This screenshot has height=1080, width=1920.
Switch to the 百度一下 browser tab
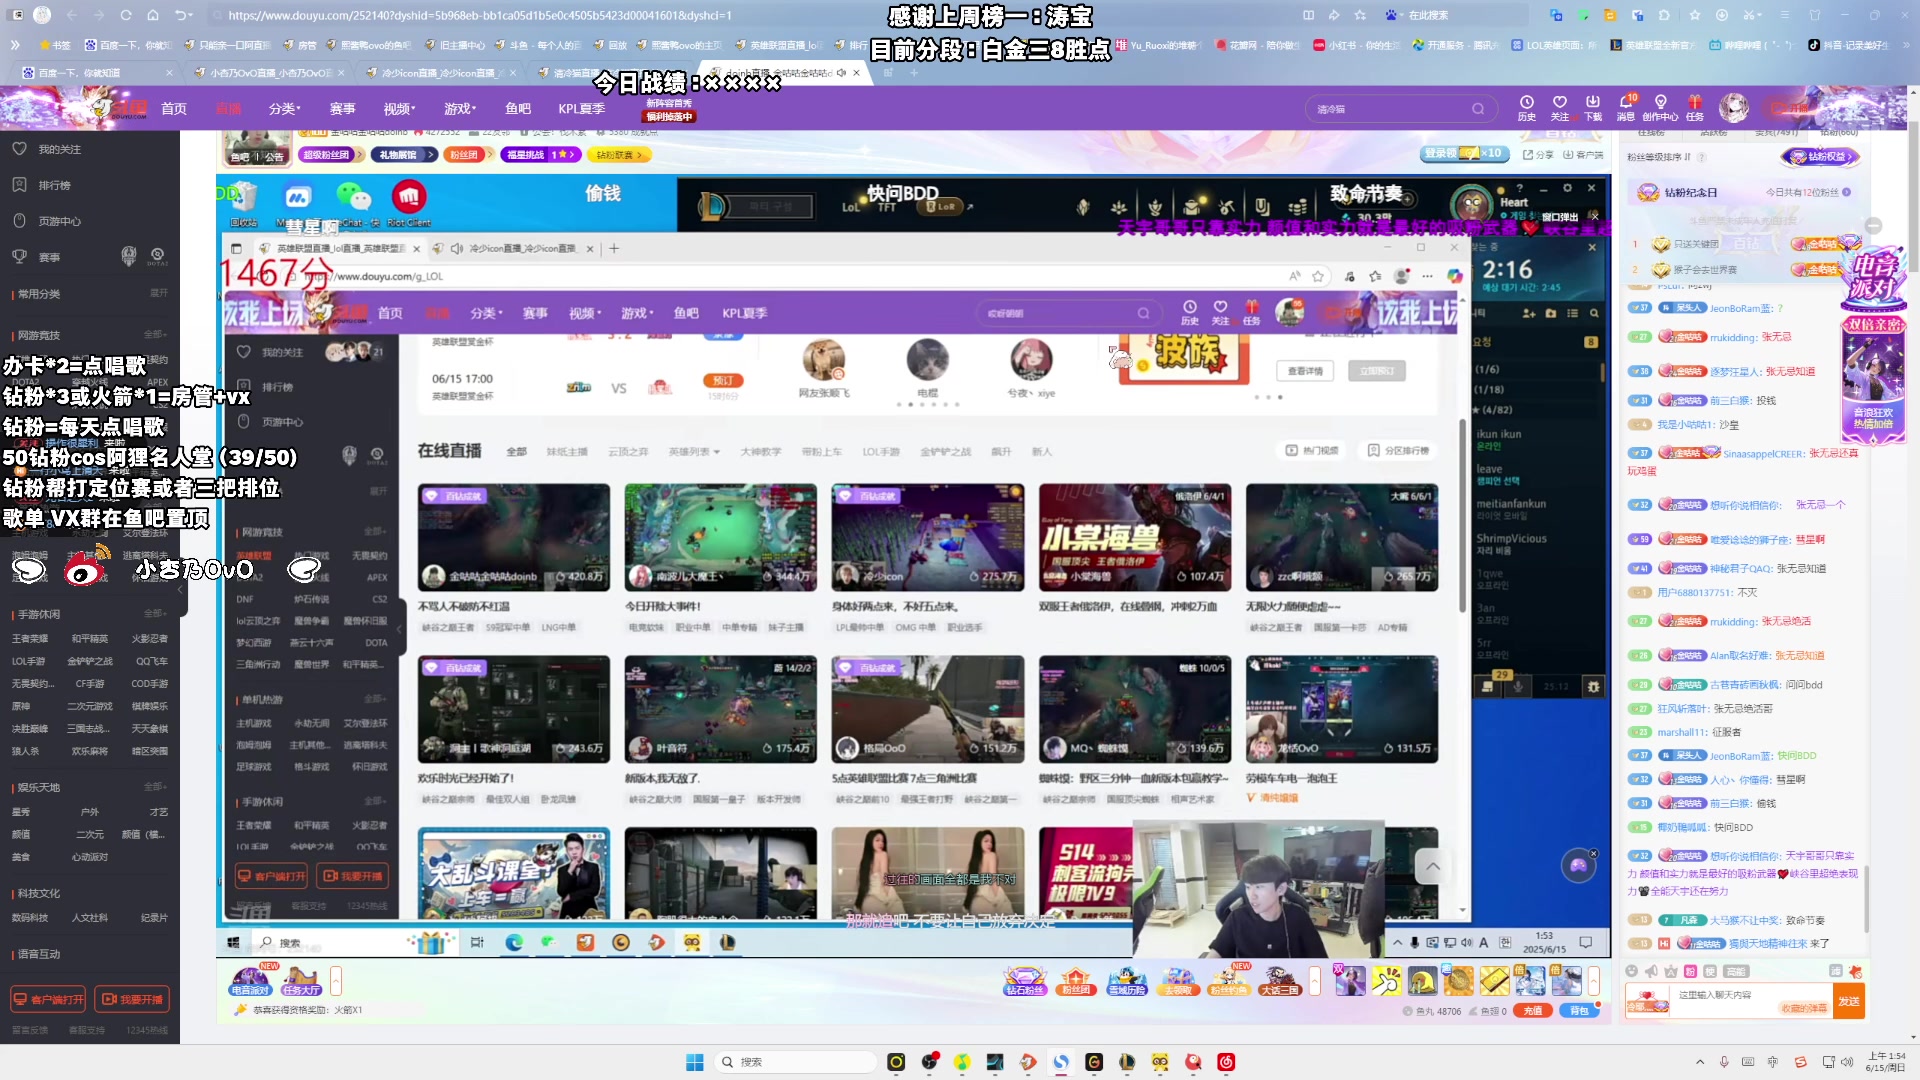pyautogui.click(x=97, y=73)
